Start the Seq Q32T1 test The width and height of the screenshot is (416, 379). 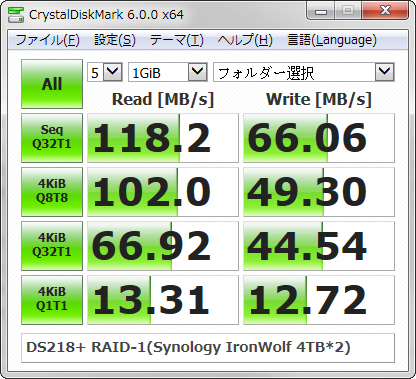point(52,138)
